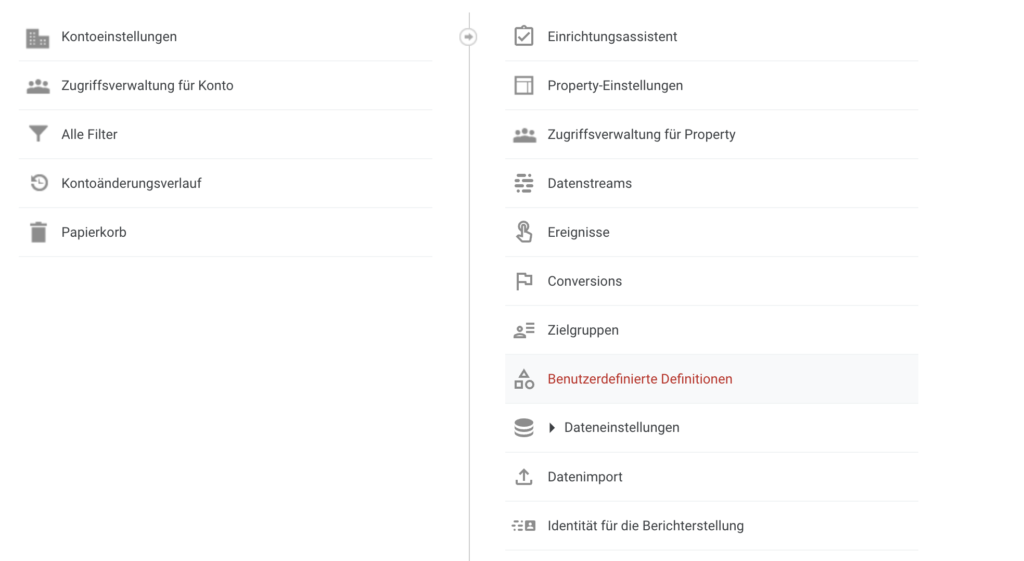
Task: Click the Benutzerdefinierte Definitionen shapes icon
Action: click(x=524, y=379)
